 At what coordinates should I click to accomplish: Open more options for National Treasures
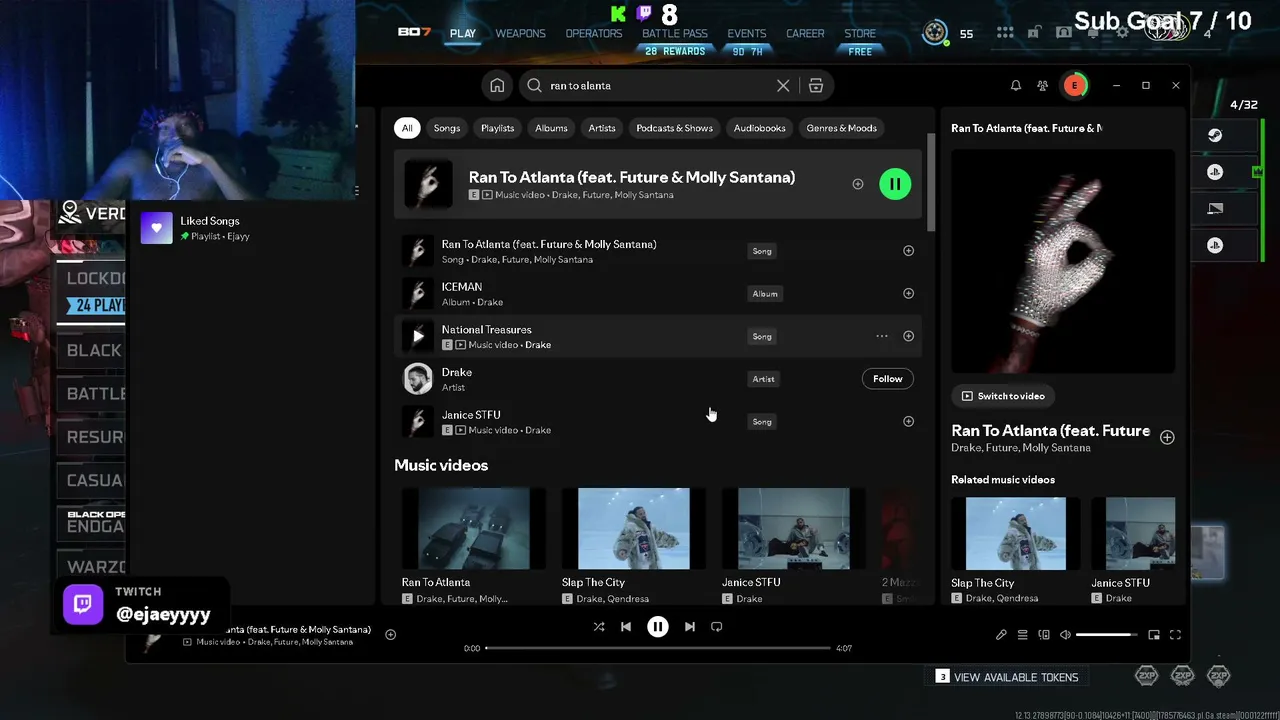tap(882, 336)
